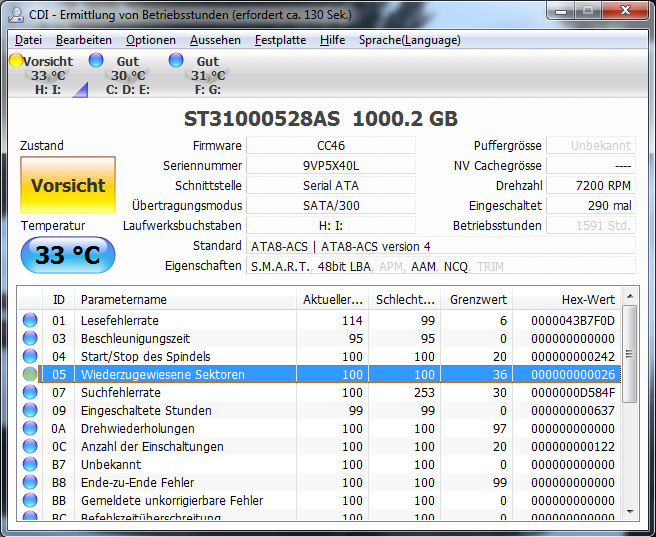
Task: Click status orb for Beschleunigungszeit row
Action: tap(30, 338)
